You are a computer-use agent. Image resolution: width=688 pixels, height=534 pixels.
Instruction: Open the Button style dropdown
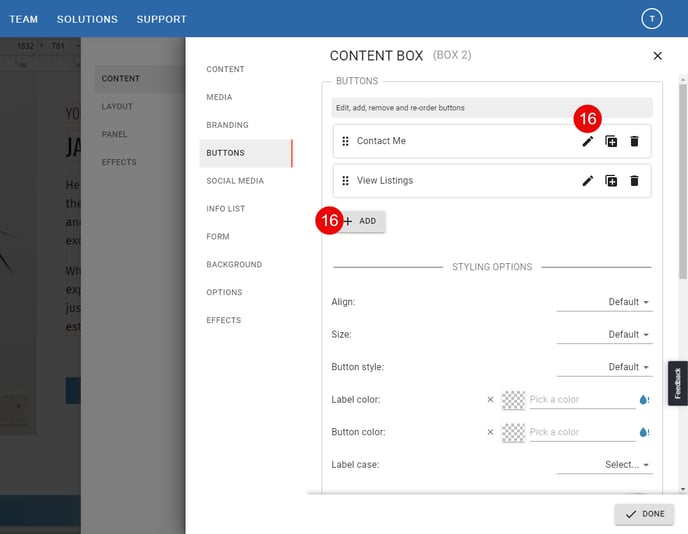604,367
